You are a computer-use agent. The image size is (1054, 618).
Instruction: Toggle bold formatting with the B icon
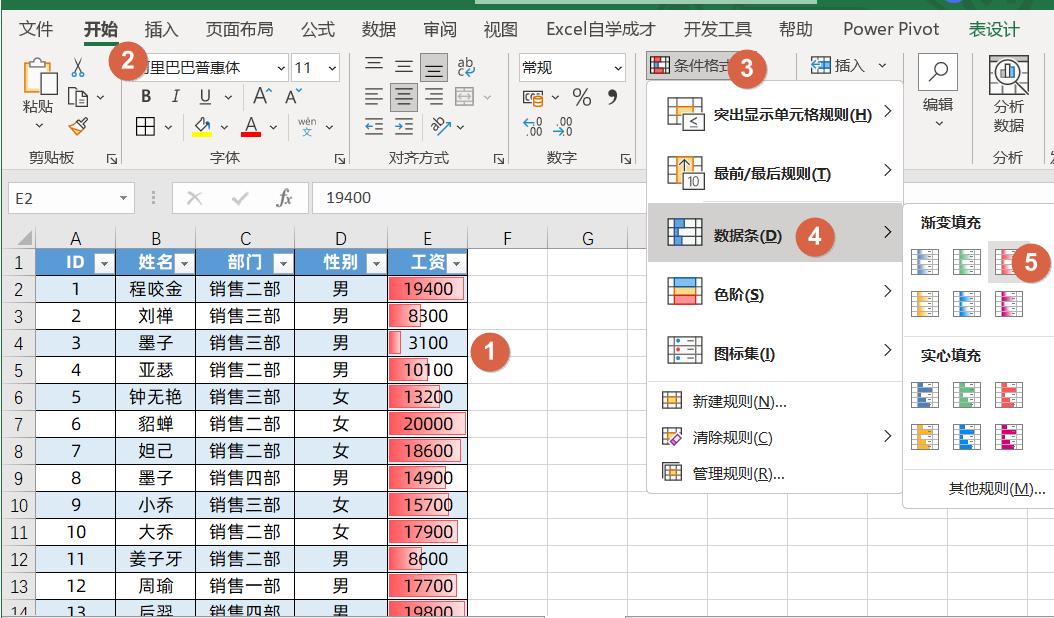147,96
